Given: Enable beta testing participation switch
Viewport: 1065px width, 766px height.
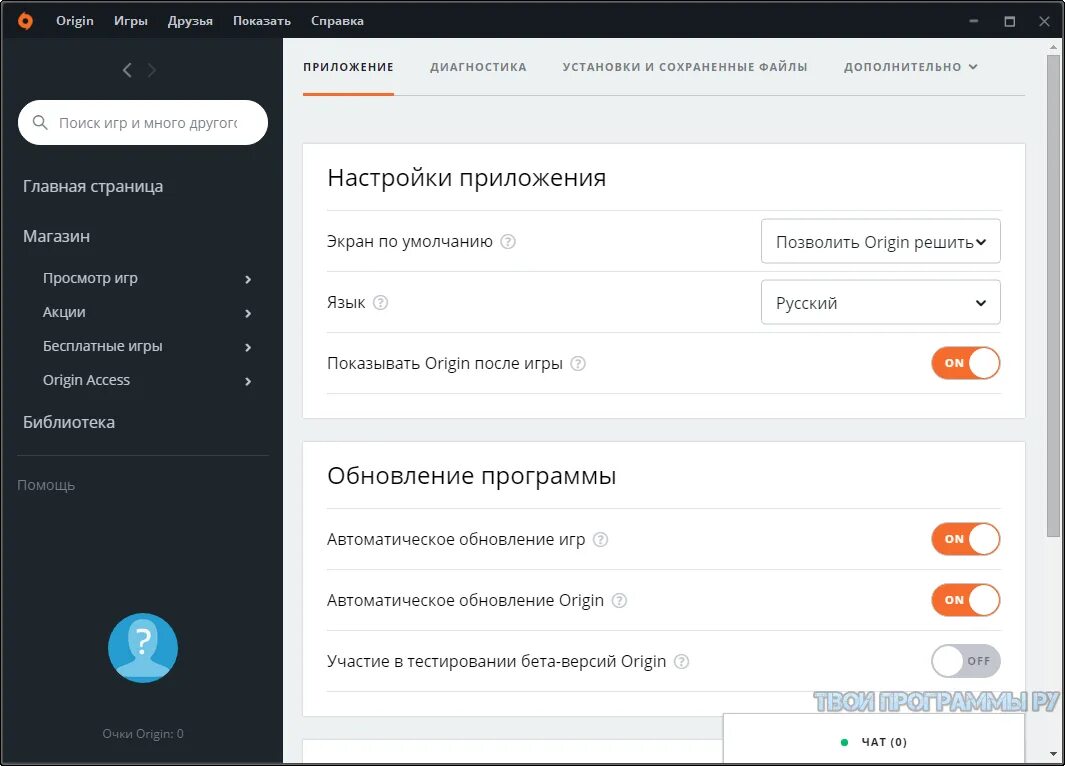Looking at the screenshot, I should [966, 661].
